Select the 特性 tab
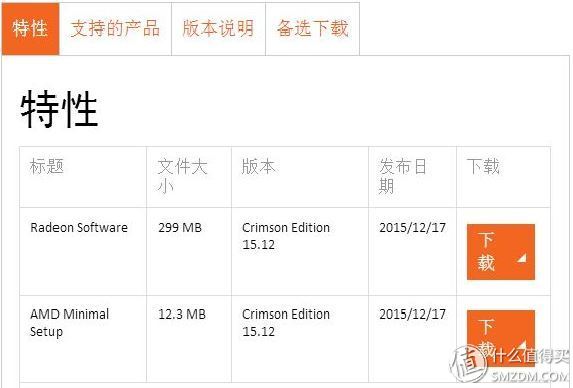 pyautogui.click(x=30, y=29)
